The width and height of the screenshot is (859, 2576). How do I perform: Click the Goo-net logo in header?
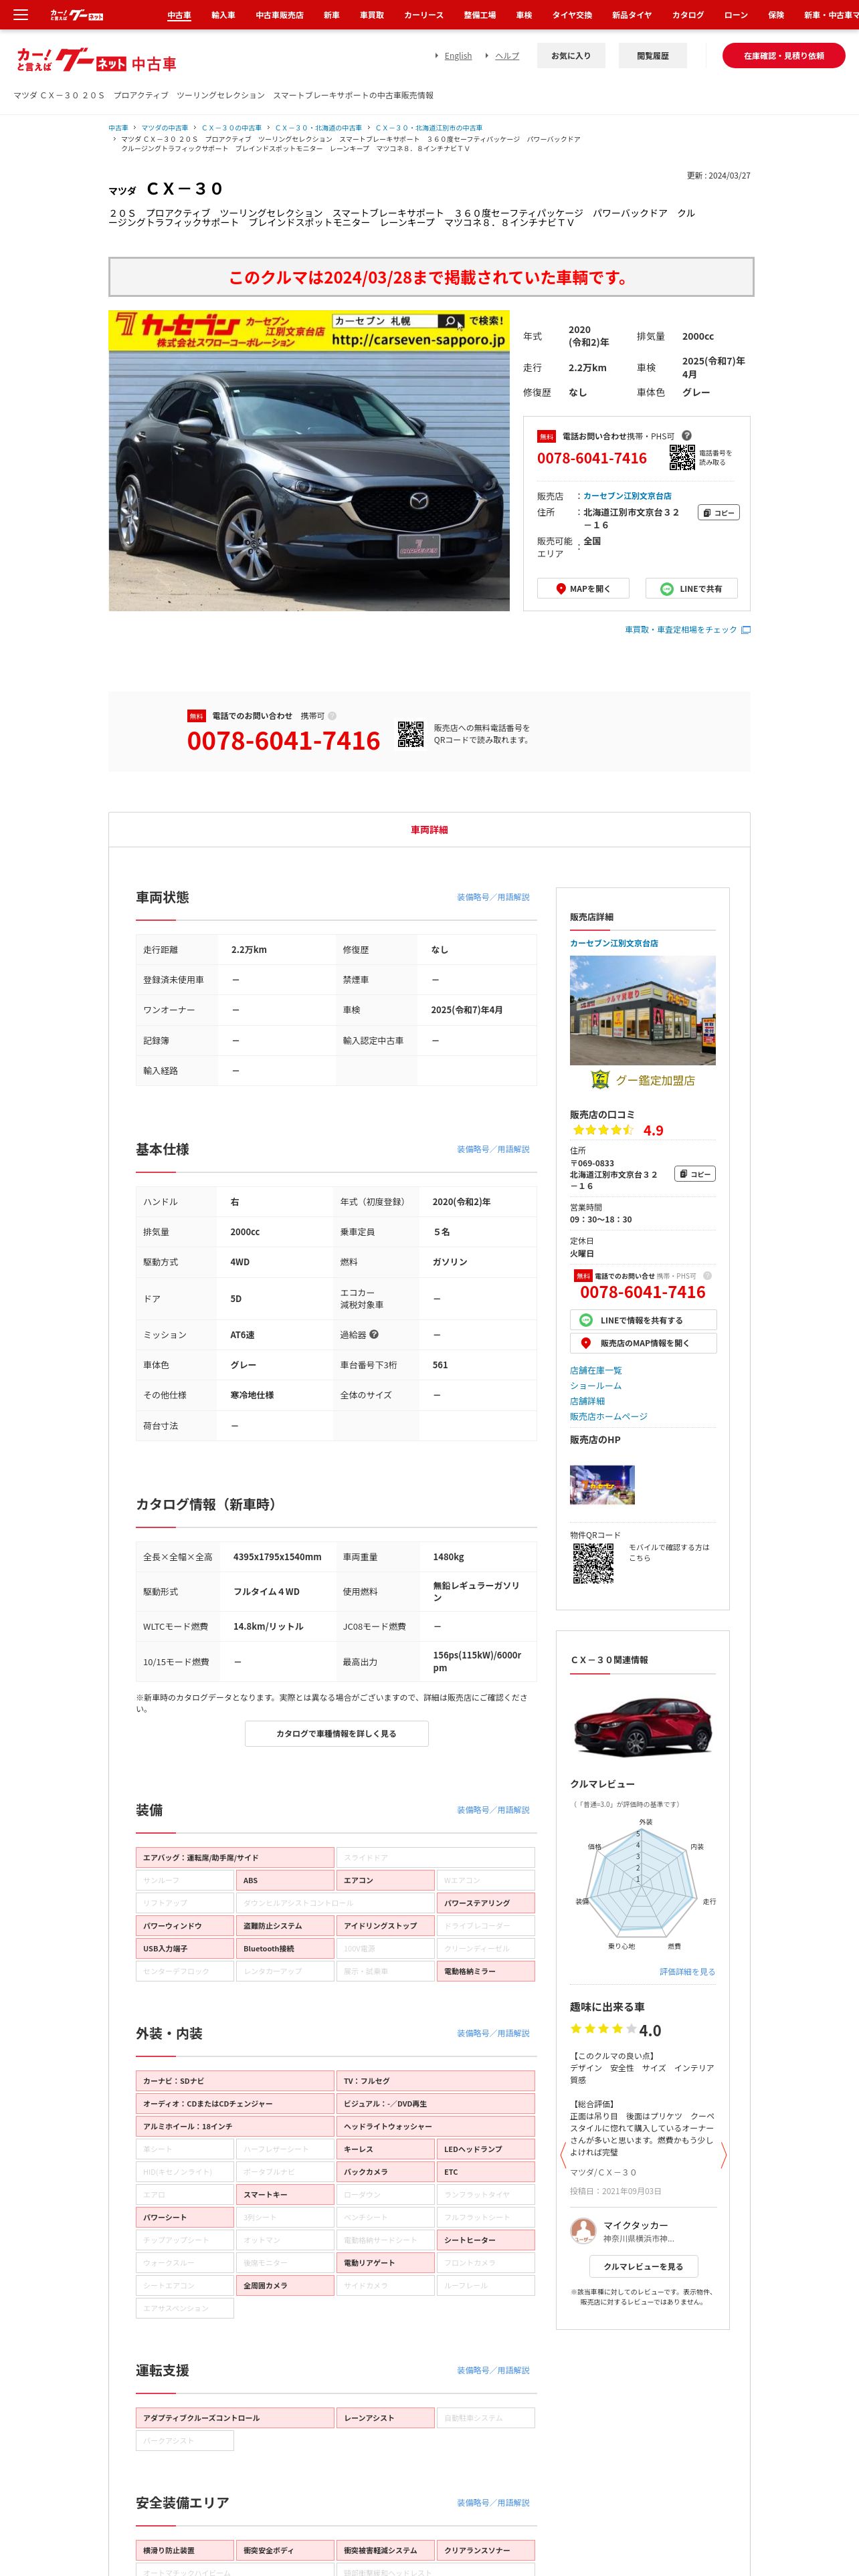click(x=96, y=61)
